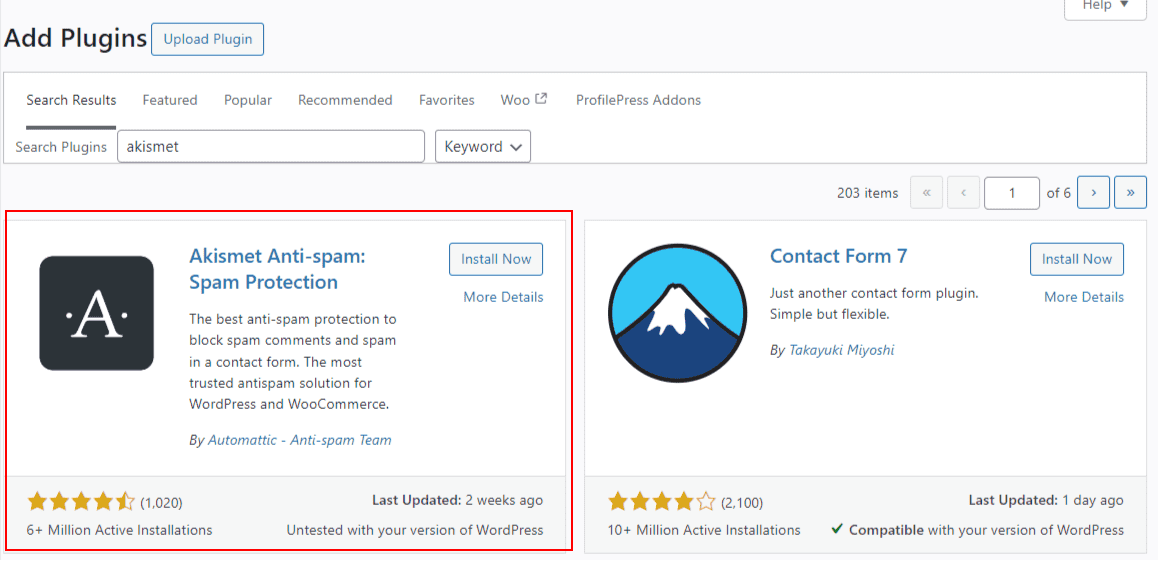This screenshot has width=1158, height=561.
Task: Open the Favorites tab
Action: (447, 100)
